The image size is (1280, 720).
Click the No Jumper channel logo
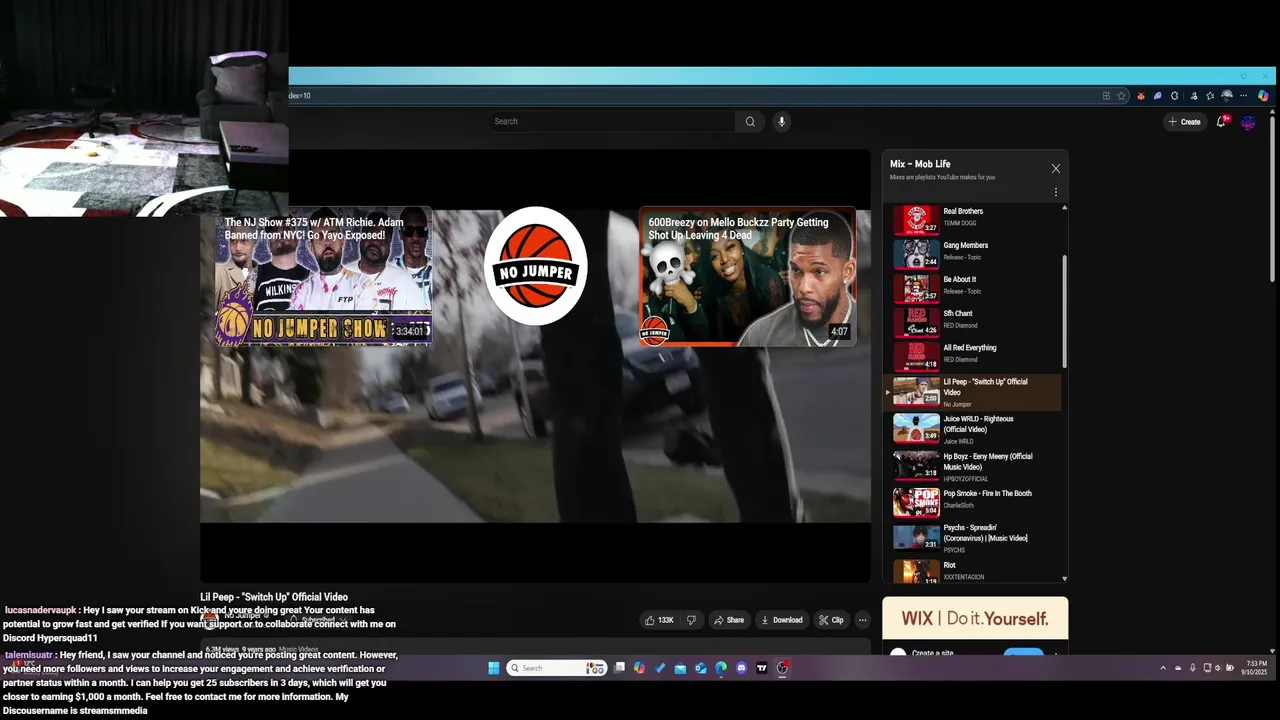[x=535, y=266]
